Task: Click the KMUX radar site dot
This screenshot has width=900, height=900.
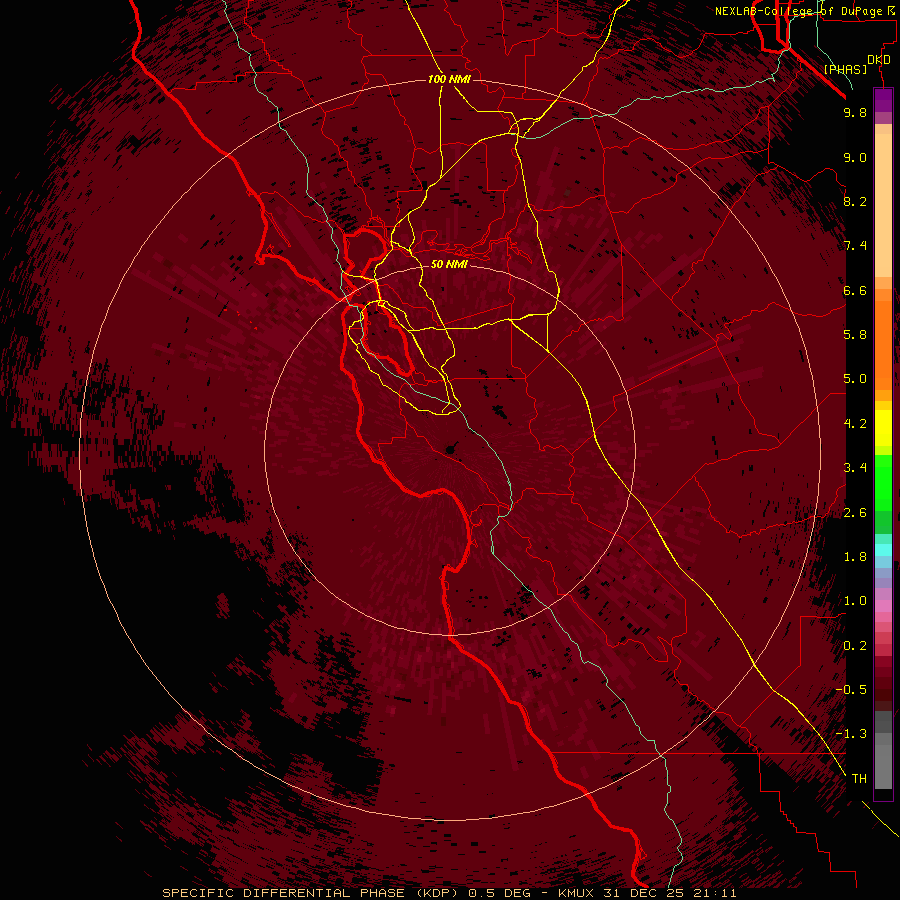Action: click(450, 450)
